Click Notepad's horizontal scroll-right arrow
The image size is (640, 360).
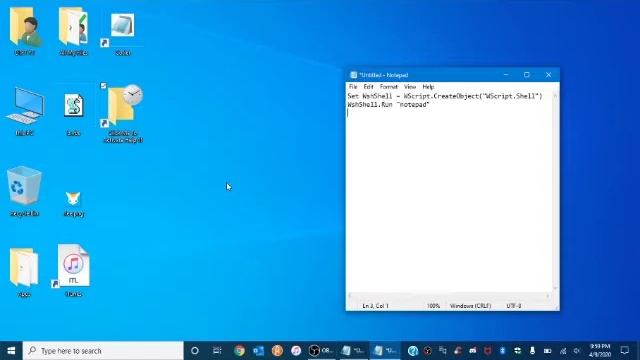[548, 296]
